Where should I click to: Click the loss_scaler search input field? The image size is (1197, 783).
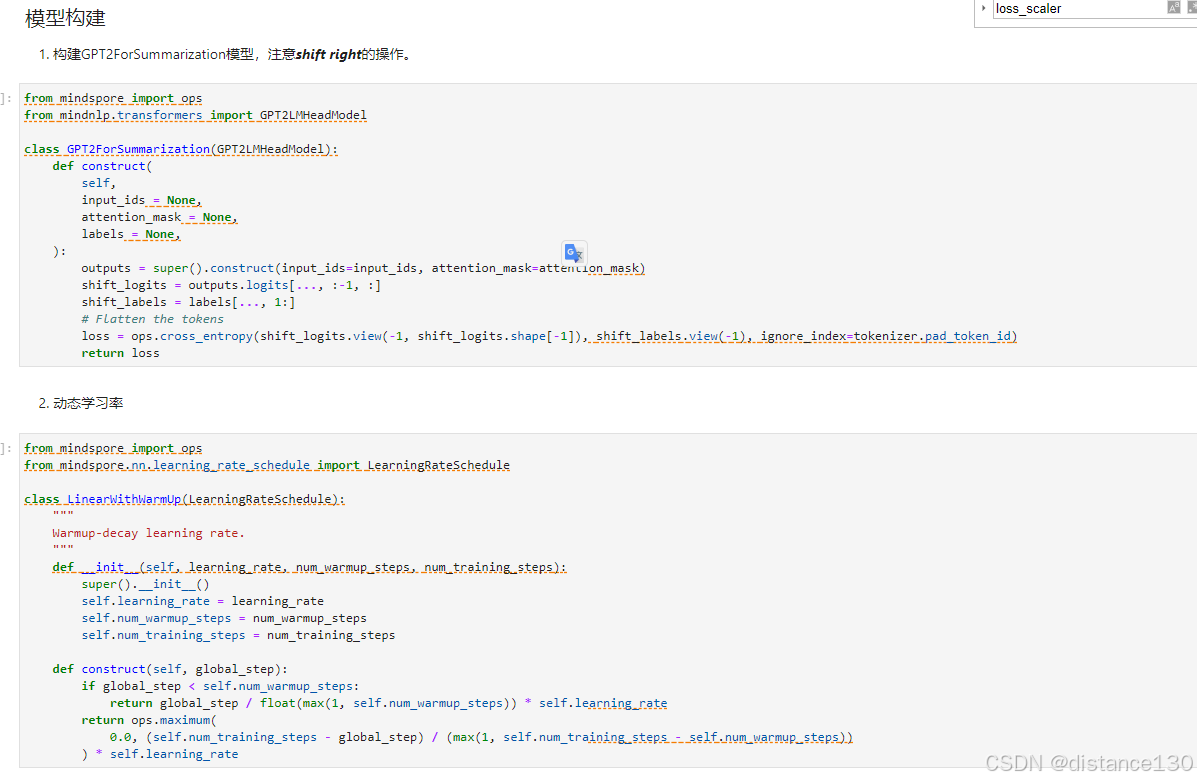[x=1078, y=8]
